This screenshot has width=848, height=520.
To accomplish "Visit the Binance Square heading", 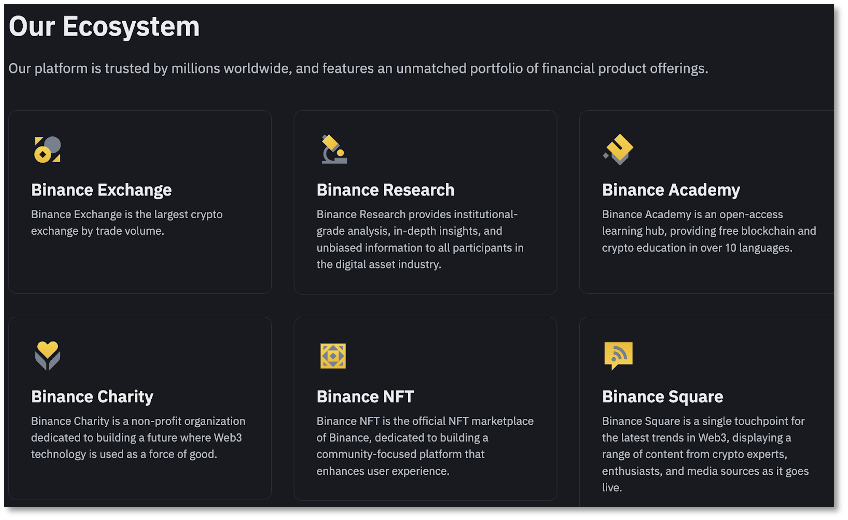I will click(x=662, y=396).
